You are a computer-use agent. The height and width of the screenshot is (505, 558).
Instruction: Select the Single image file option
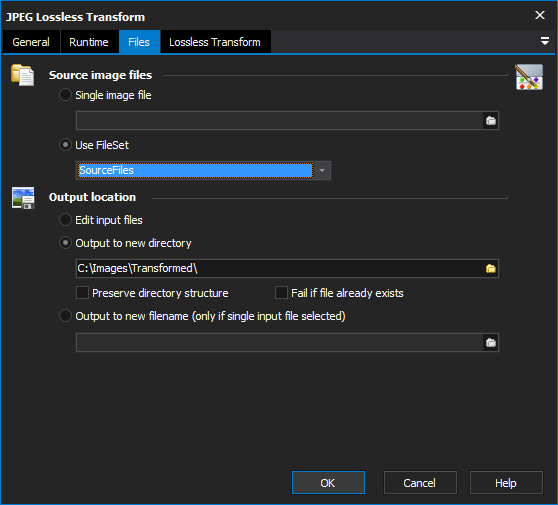(x=65, y=95)
